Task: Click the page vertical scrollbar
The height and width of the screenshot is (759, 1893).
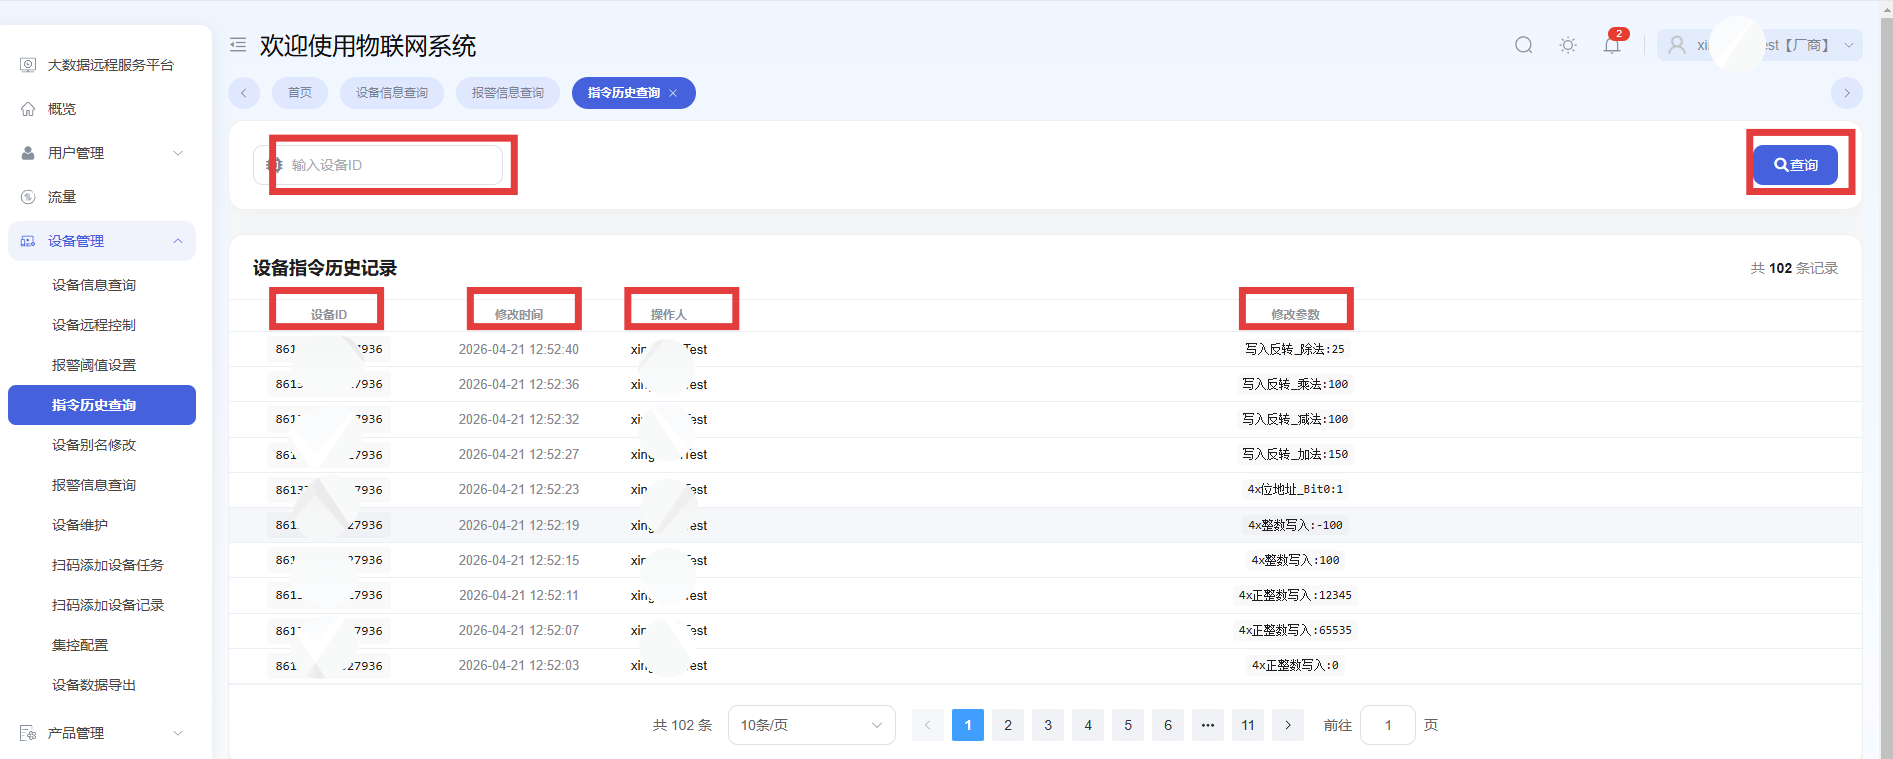Action: 1886,380
